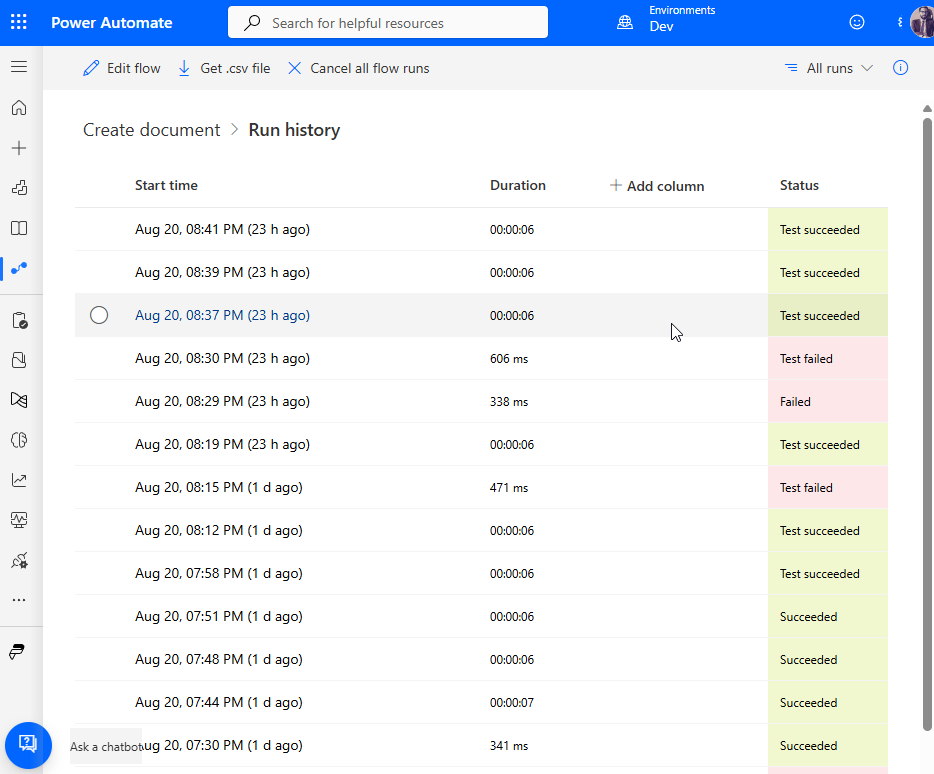This screenshot has height=774, width=934.
Task: Open Process mining chart icon in sidebar
Action: 19,480
